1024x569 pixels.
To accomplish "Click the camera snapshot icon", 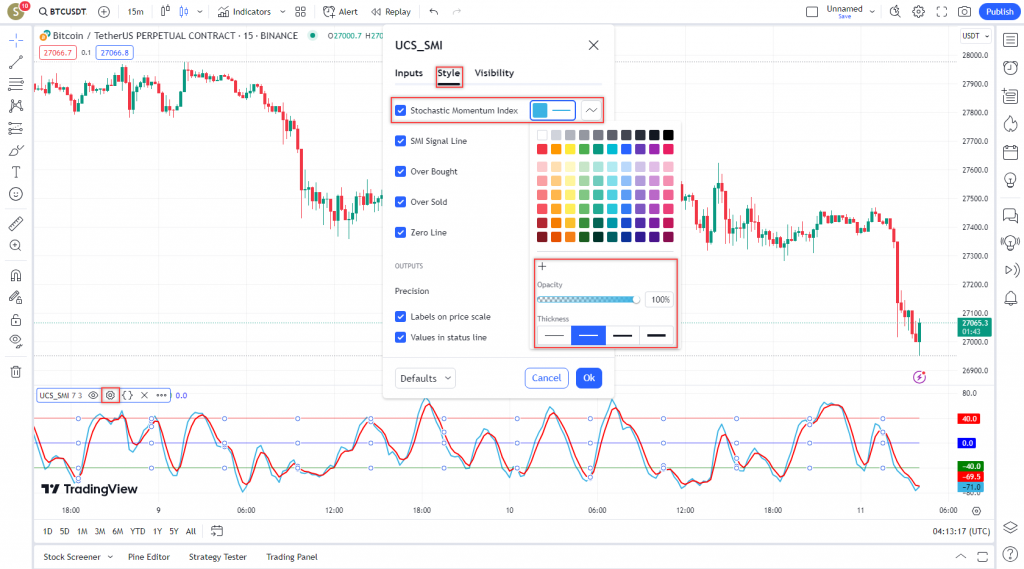I will (964, 12).
